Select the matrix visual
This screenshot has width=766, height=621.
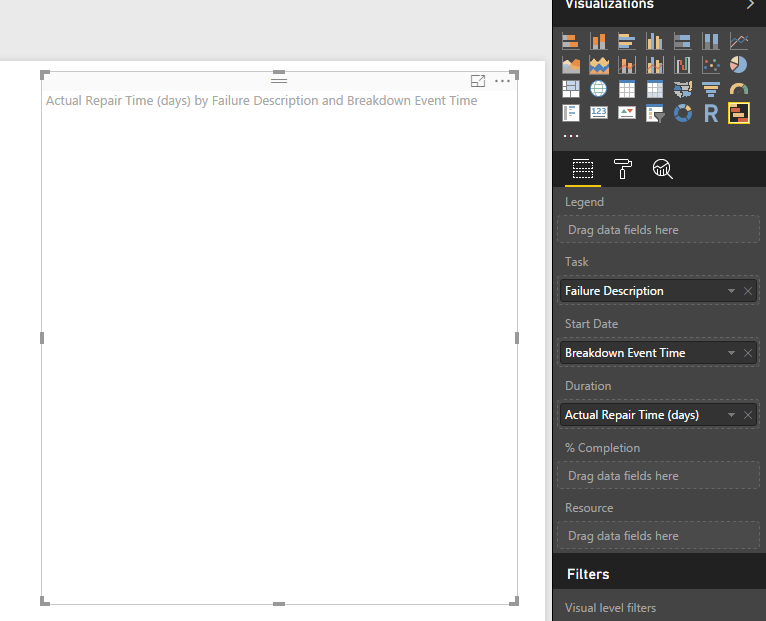(x=655, y=89)
